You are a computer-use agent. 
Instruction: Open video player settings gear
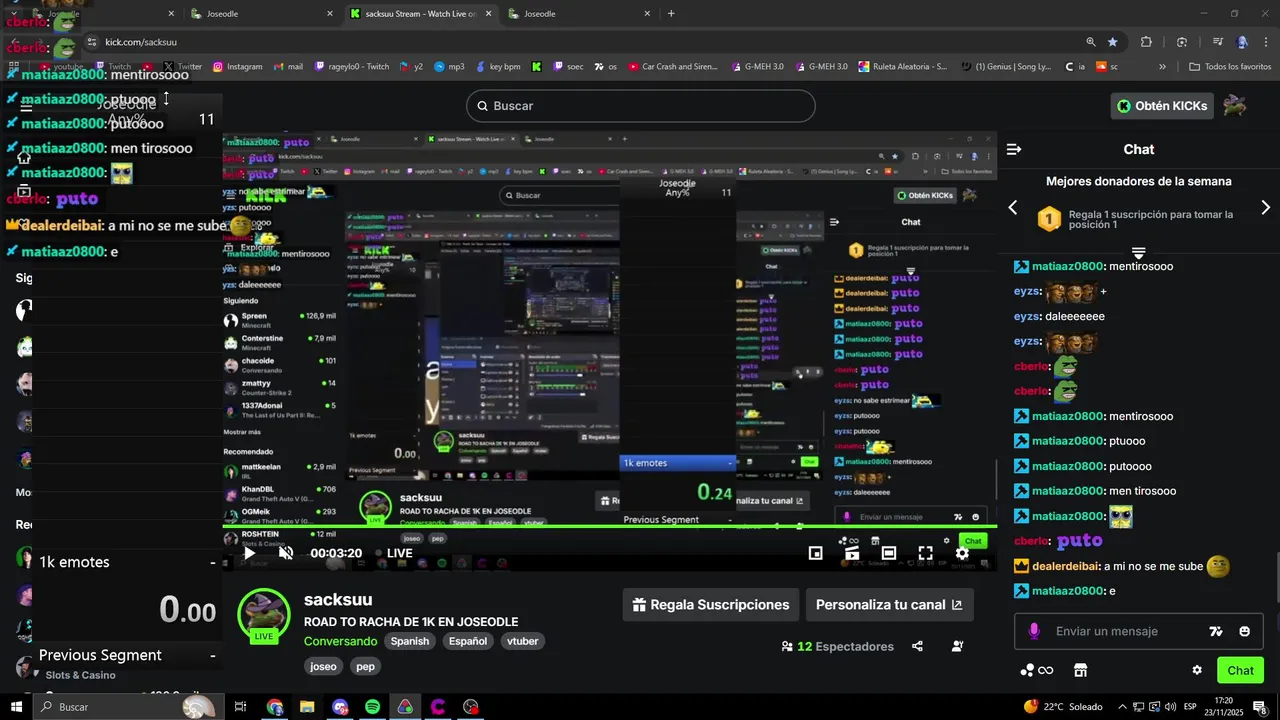click(962, 553)
